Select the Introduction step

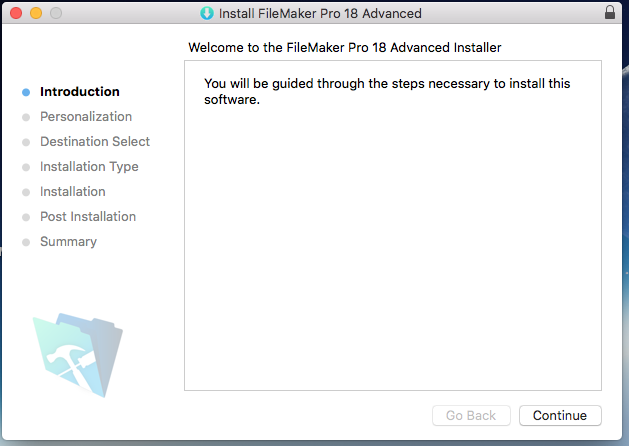point(80,91)
